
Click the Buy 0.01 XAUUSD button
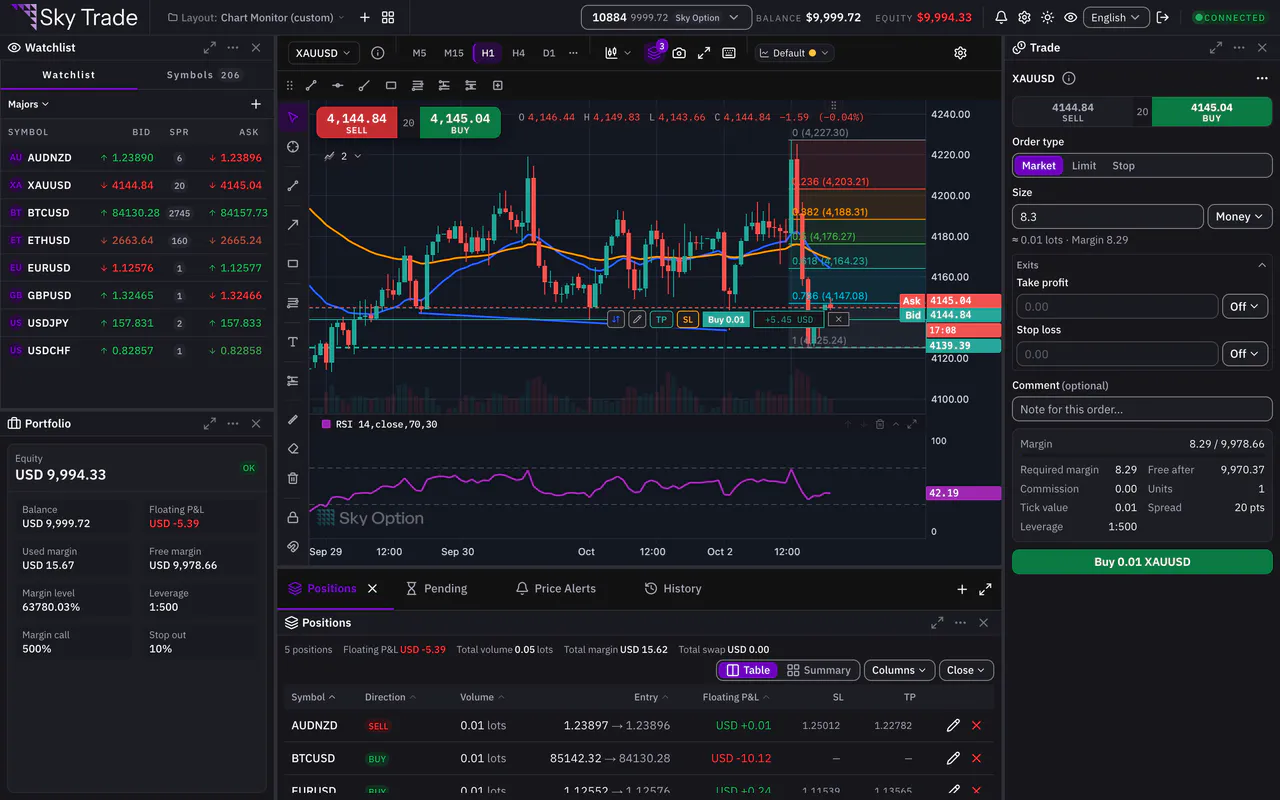pos(1142,562)
